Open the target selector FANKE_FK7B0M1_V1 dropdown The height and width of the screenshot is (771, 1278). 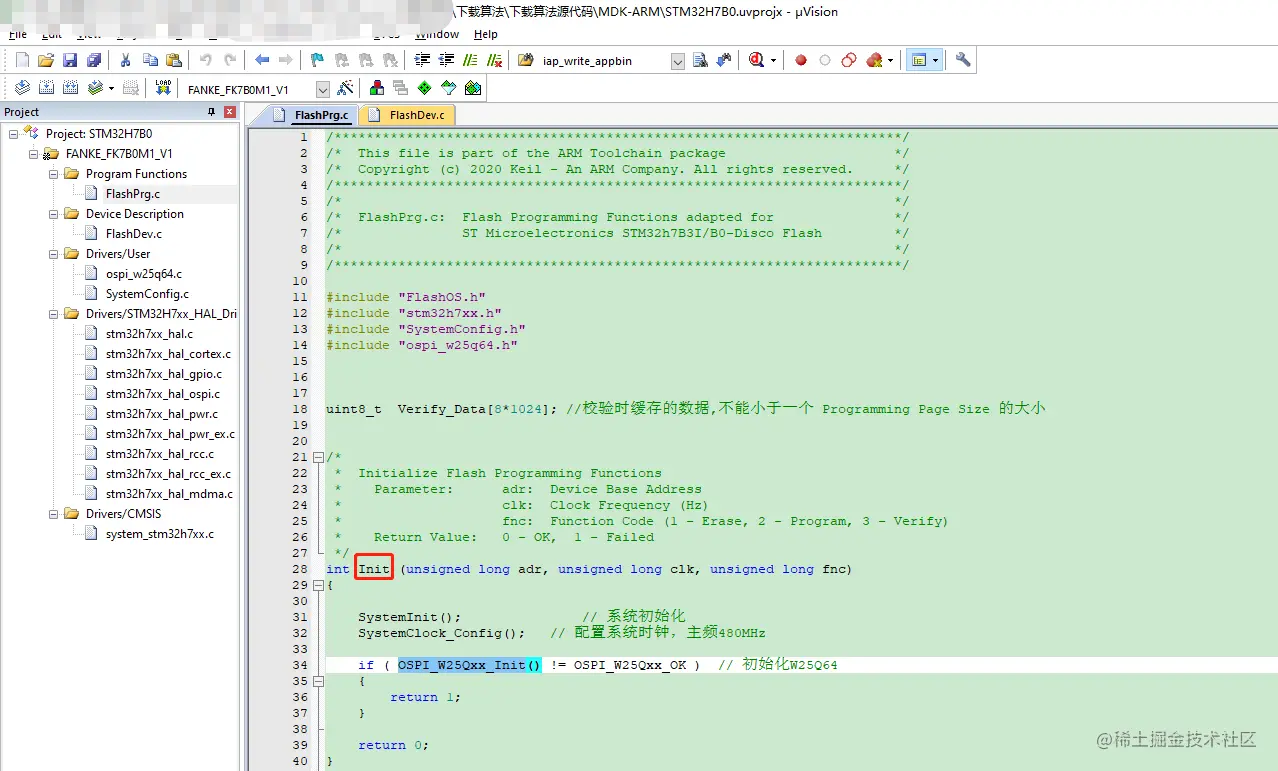(322, 89)
